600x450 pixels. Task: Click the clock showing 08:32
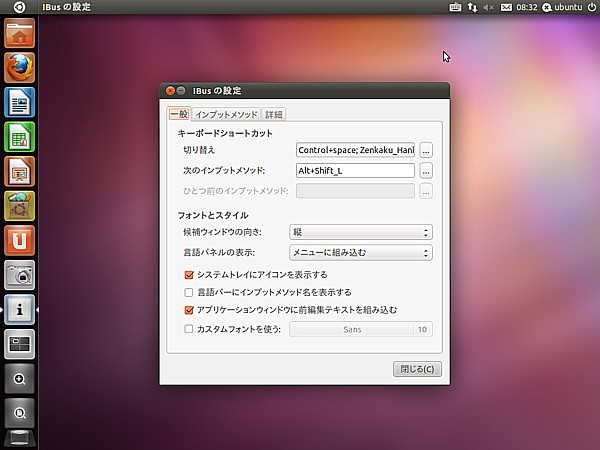pyautogui.click(x=527, y=7)
